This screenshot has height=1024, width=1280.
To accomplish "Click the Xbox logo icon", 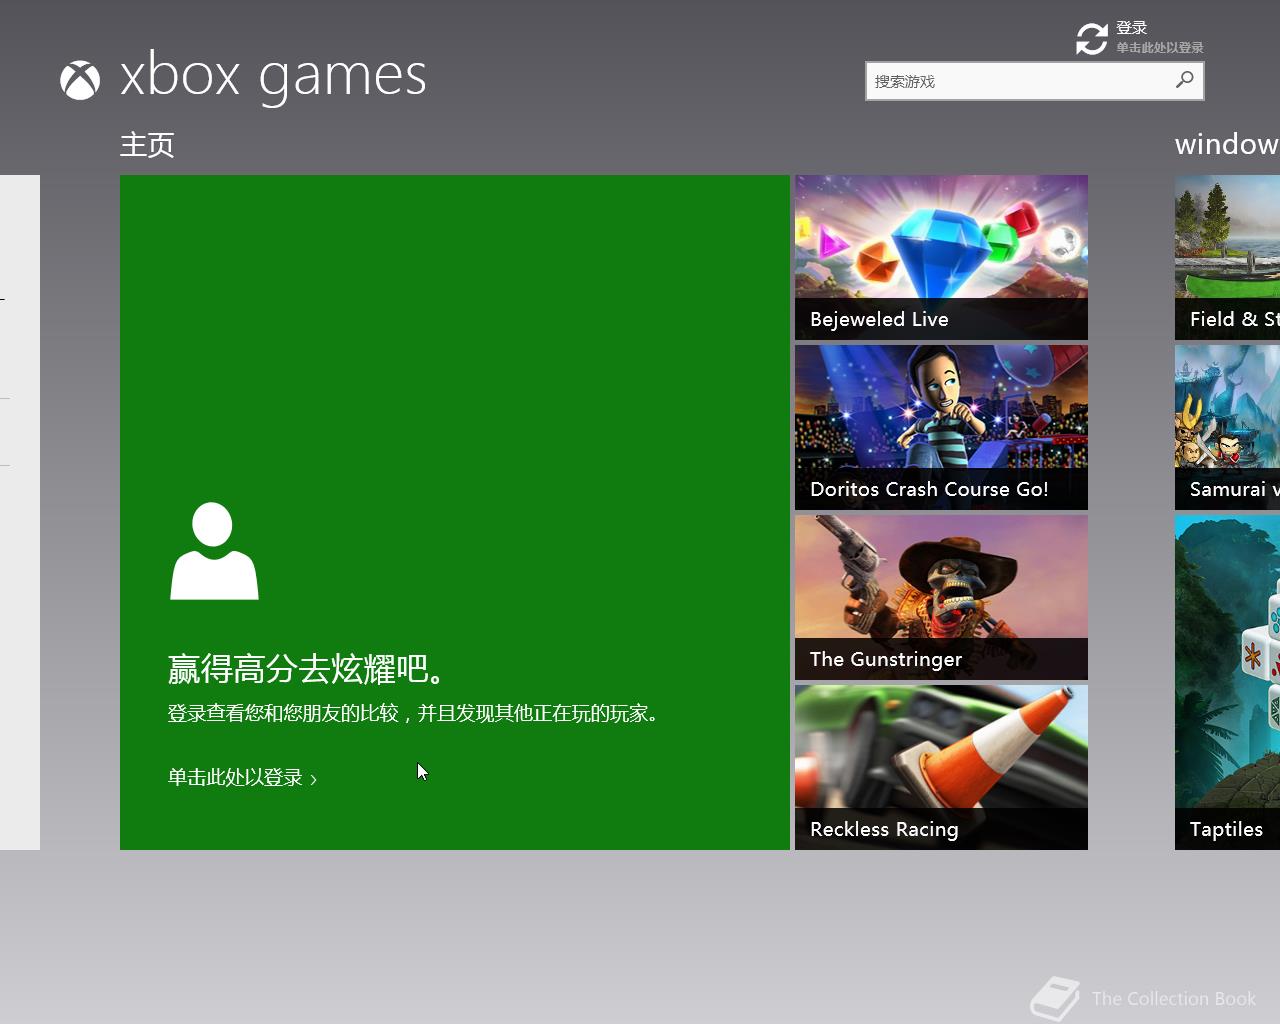I will click(x=80, y=81).
